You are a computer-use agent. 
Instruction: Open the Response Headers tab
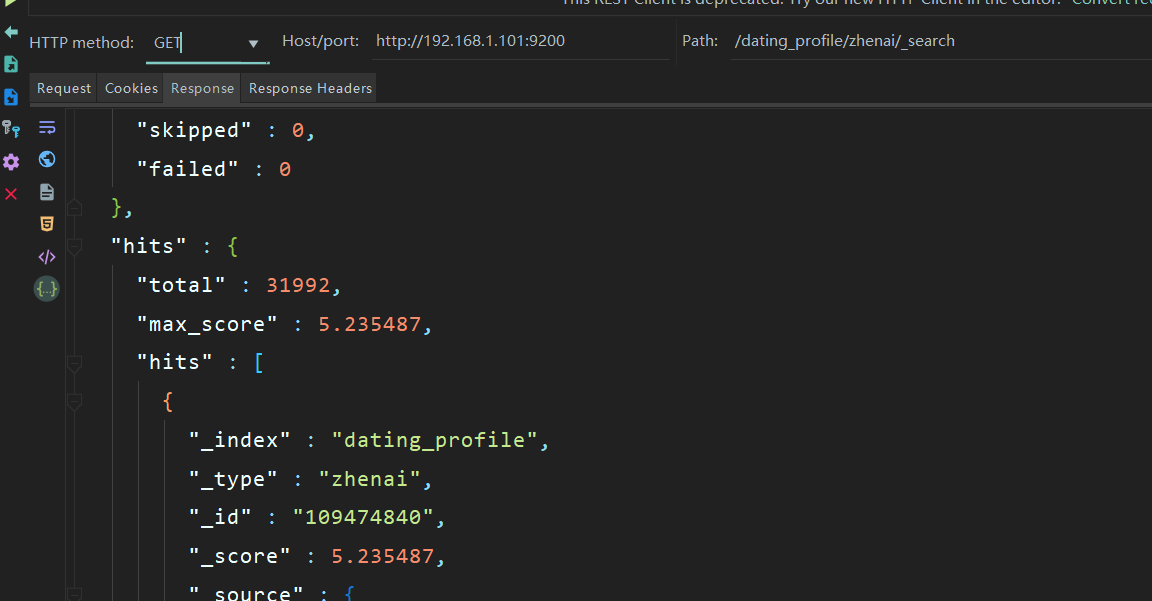point(310,88)
